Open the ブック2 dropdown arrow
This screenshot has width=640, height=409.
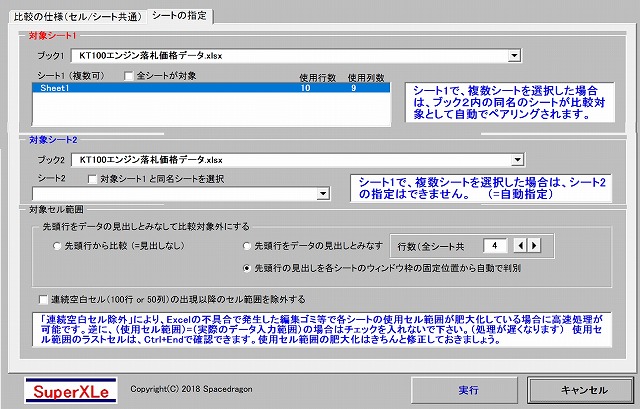coord(518,160)
